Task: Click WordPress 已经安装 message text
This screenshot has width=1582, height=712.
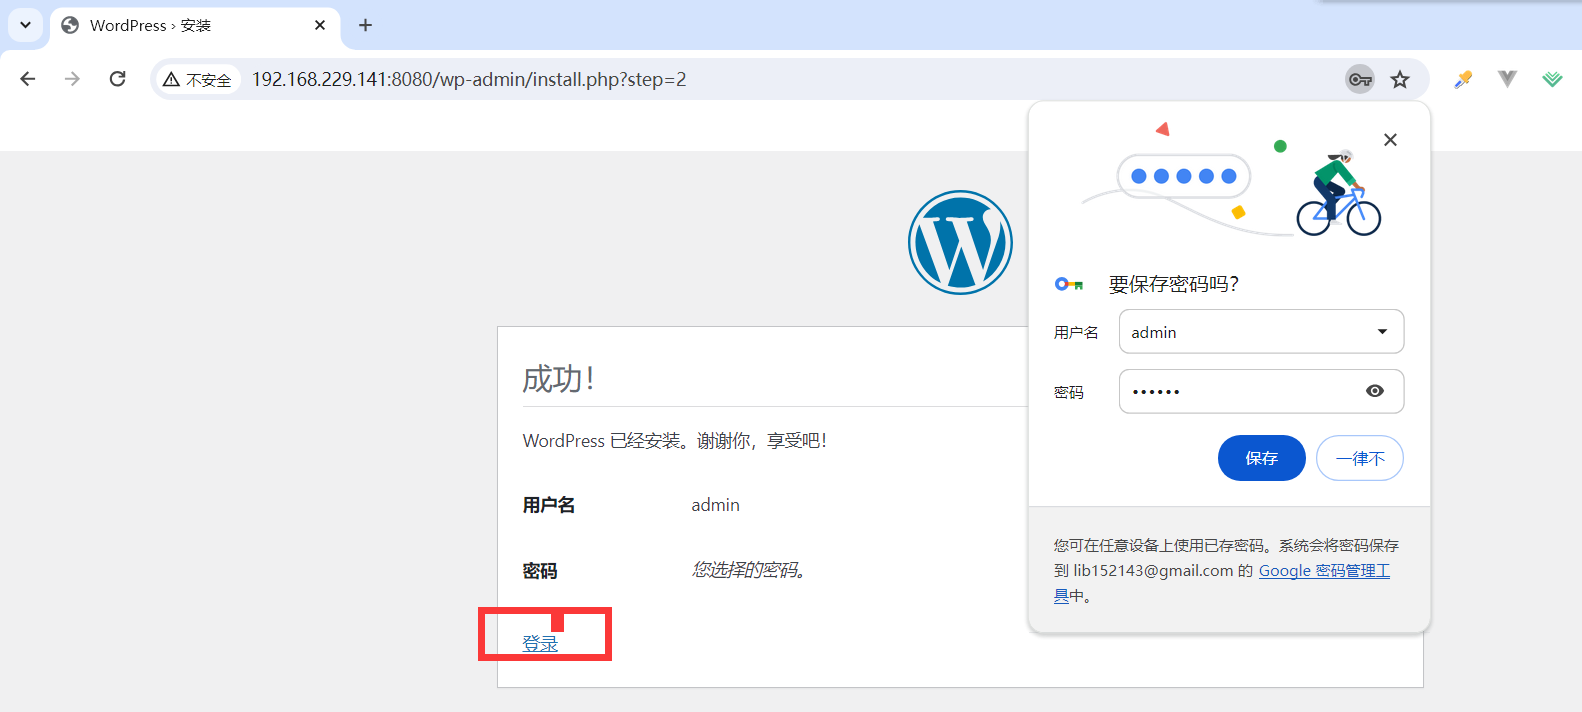Action: coord(675,441)
